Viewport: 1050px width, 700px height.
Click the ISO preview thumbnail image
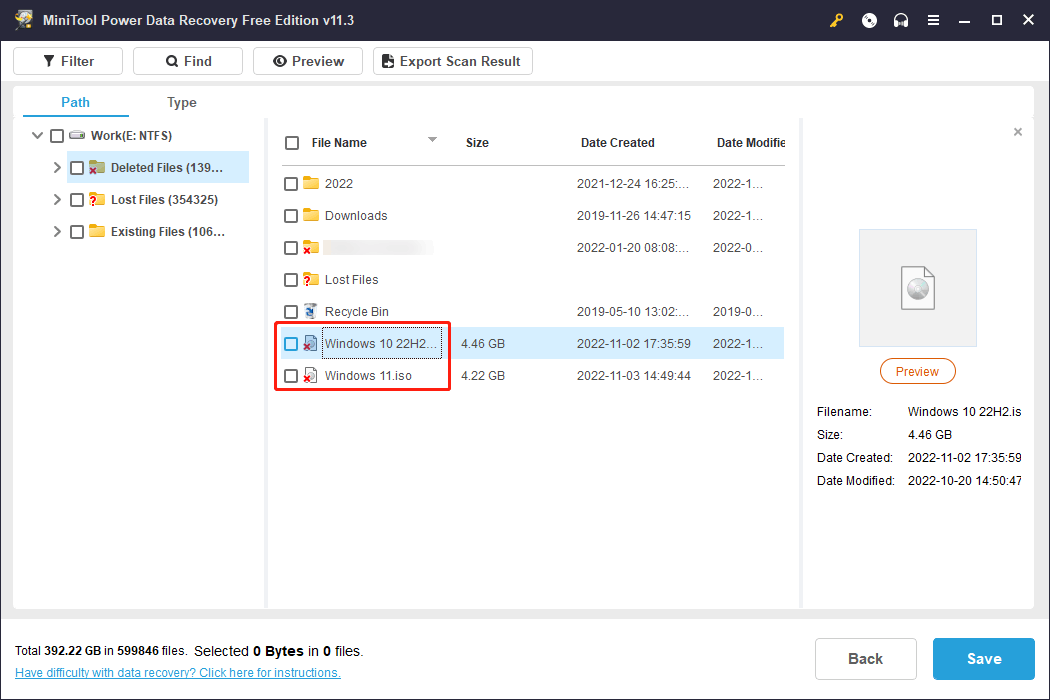click(x=917, y=288)
